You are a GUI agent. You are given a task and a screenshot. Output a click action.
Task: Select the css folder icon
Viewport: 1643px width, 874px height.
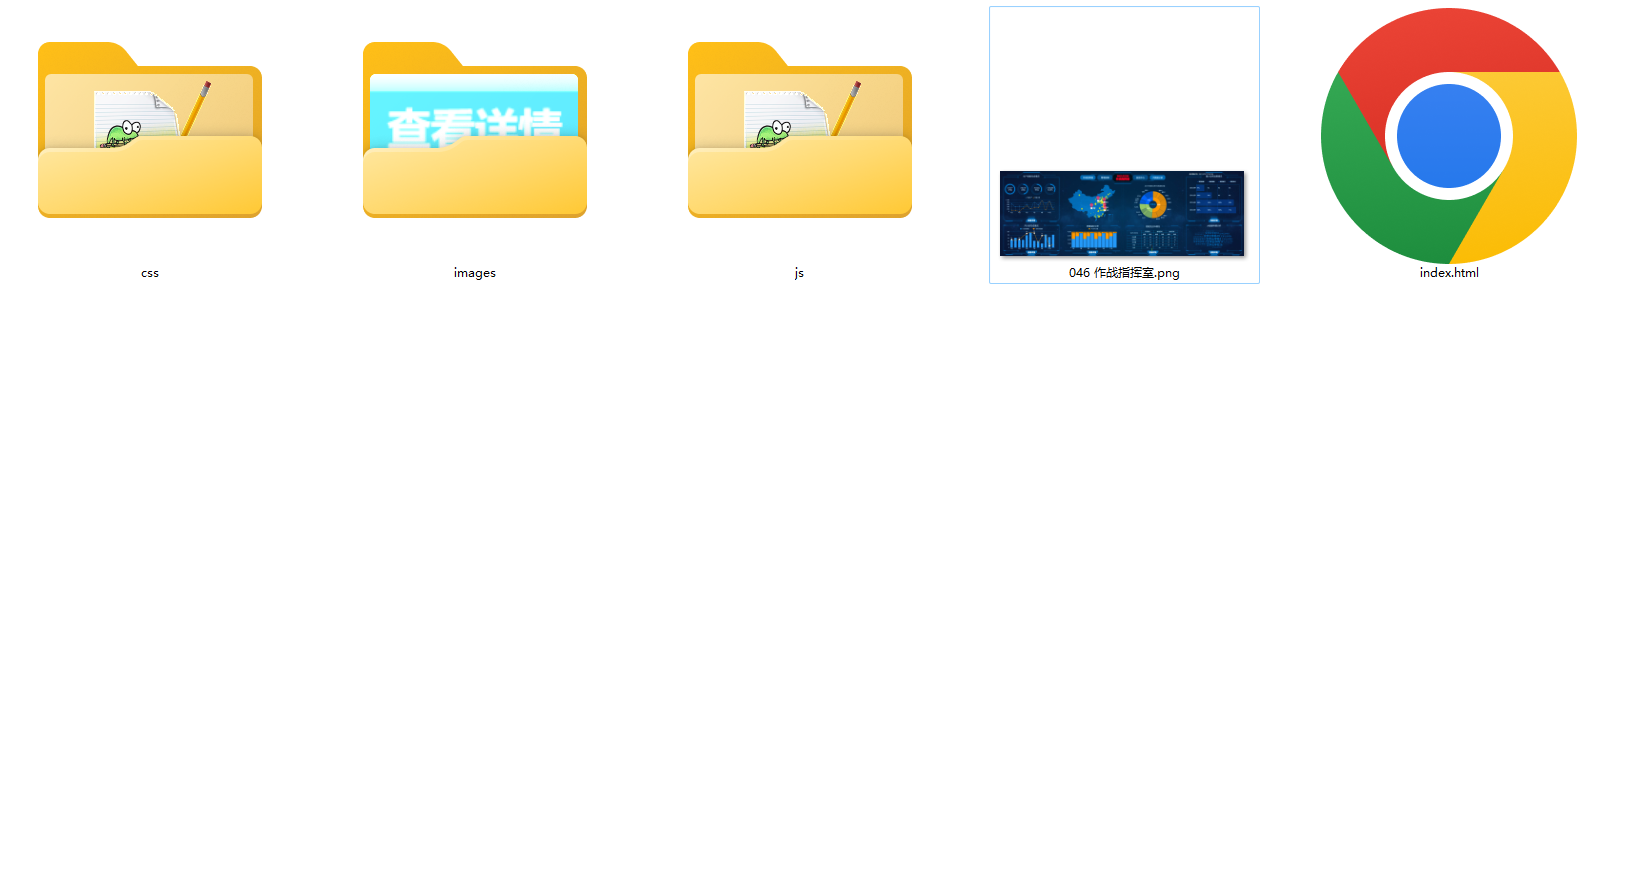[x=150, y=130]
